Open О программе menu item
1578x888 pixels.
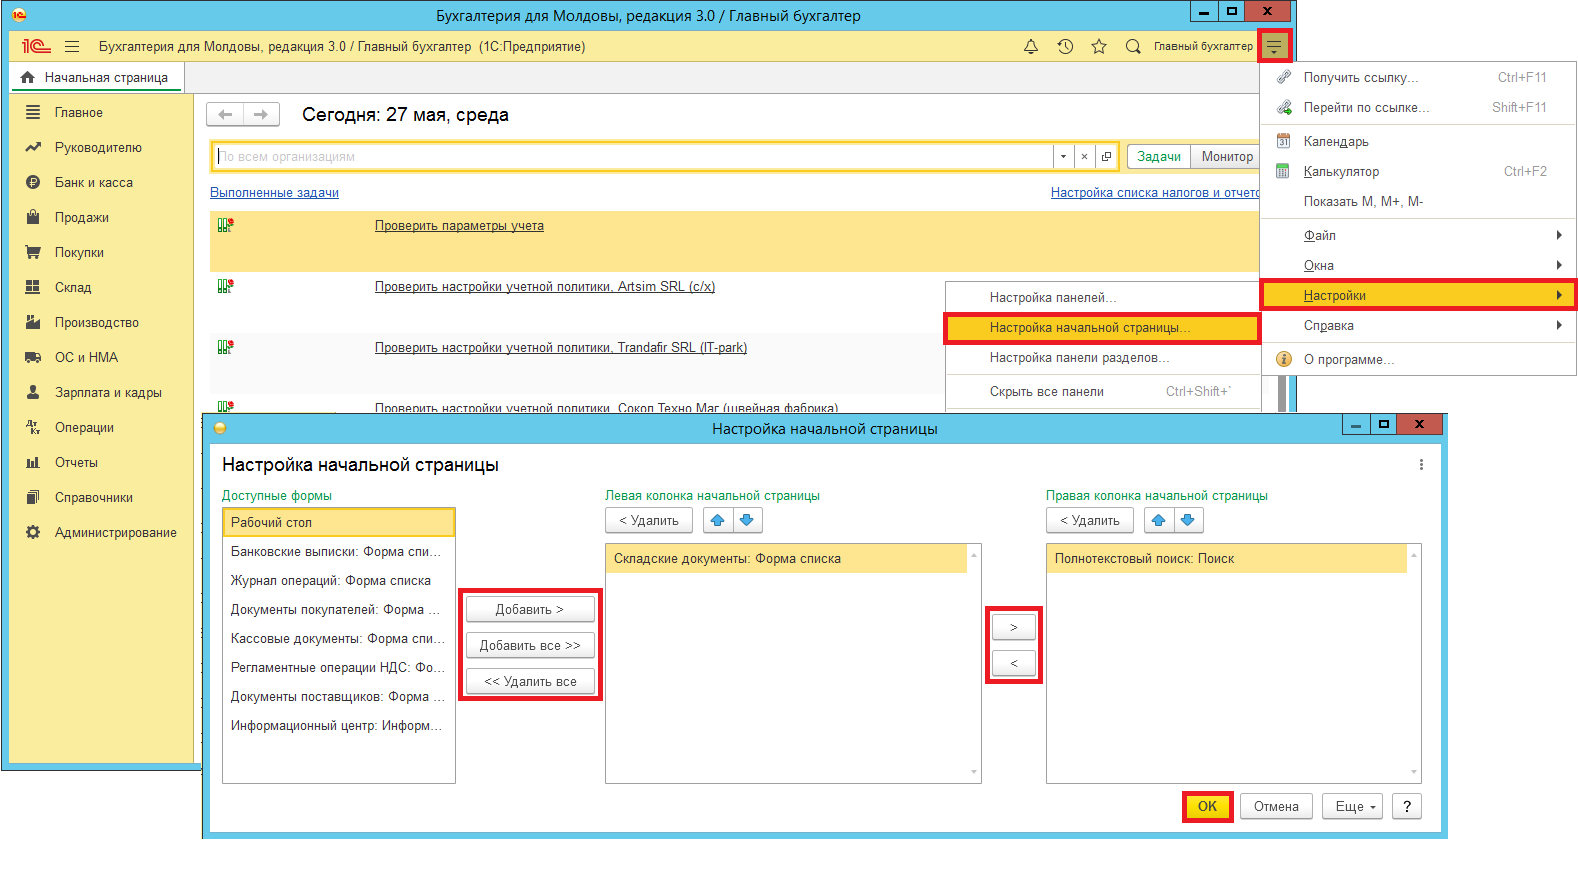[1418, 359]
